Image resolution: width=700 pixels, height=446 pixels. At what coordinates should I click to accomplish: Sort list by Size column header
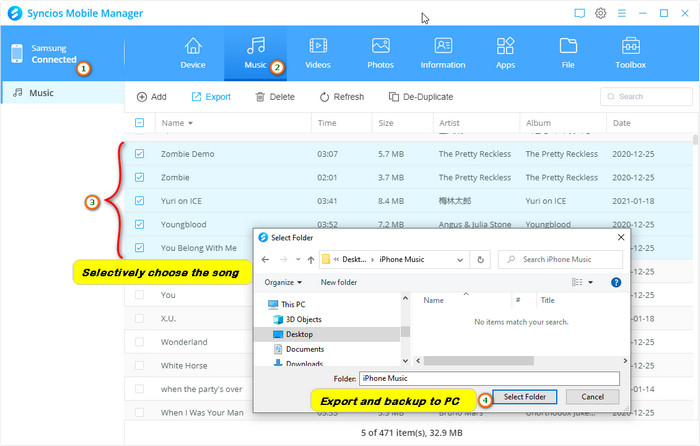tap(386, 123)
